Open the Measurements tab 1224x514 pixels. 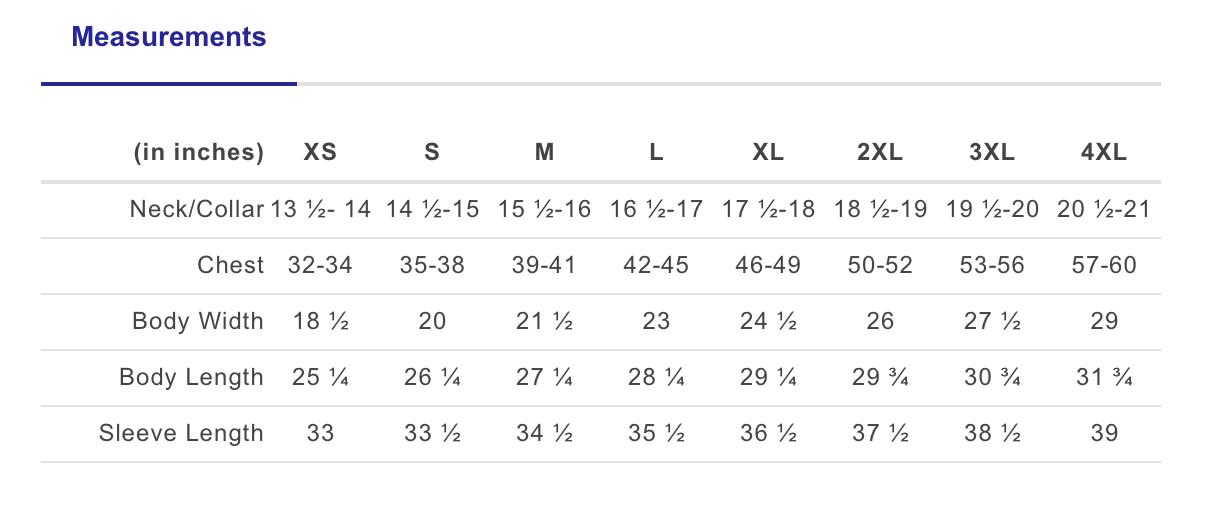[x=169, y=38]
